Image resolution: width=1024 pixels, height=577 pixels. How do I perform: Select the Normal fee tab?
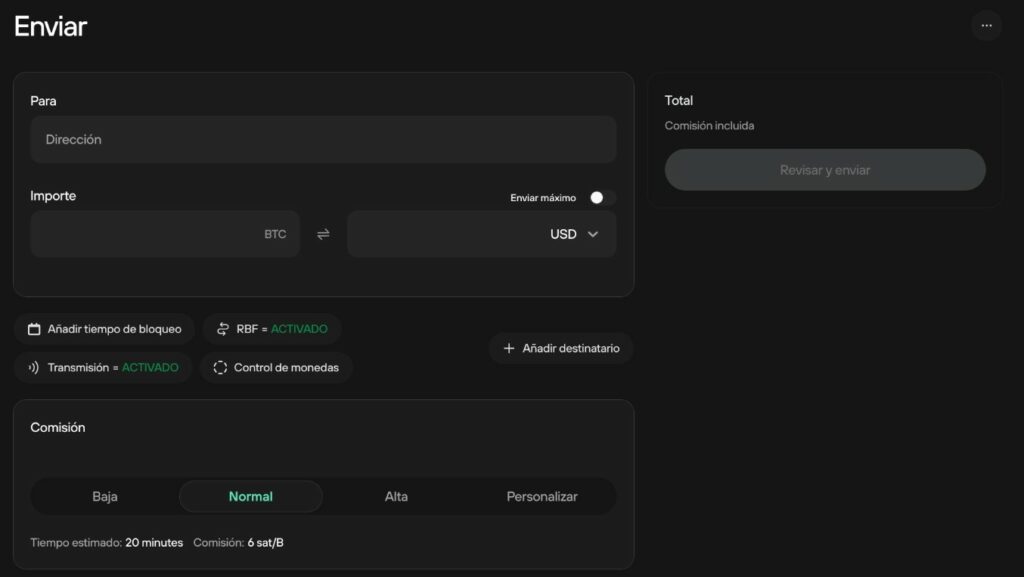(251, 497)
